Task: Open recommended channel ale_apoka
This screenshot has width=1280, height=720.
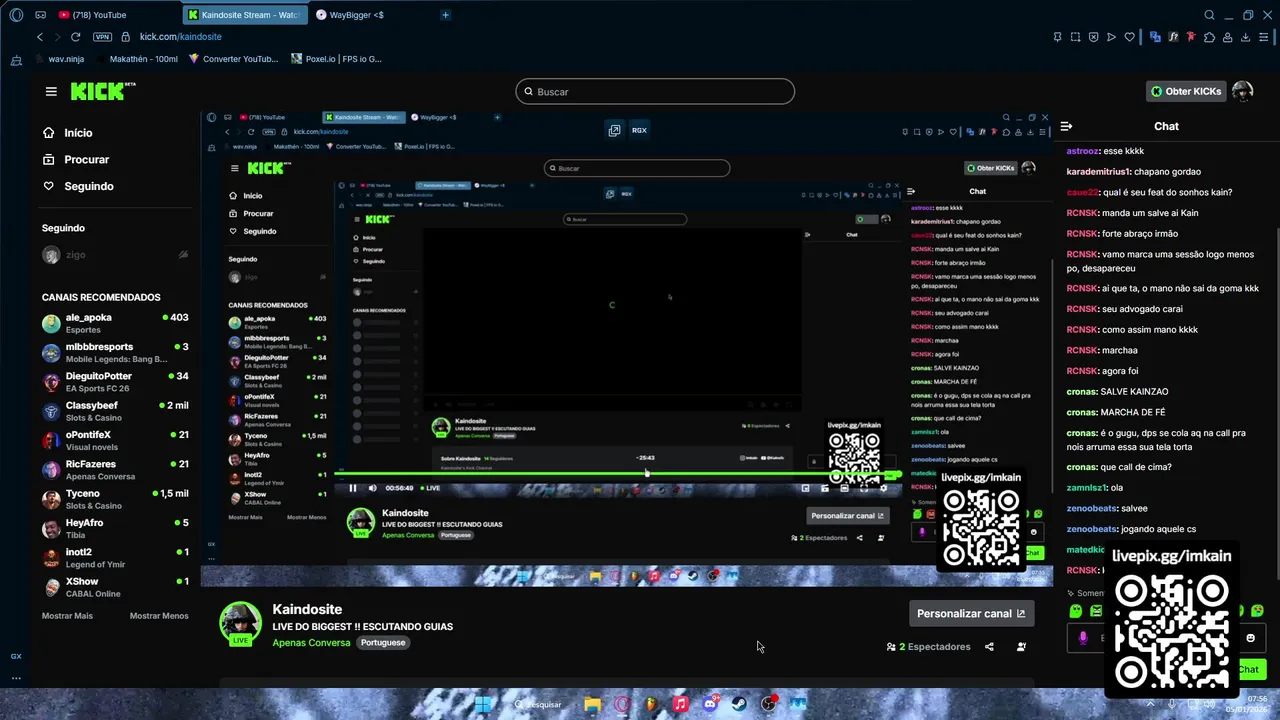Action: click(x=115, y=323)
